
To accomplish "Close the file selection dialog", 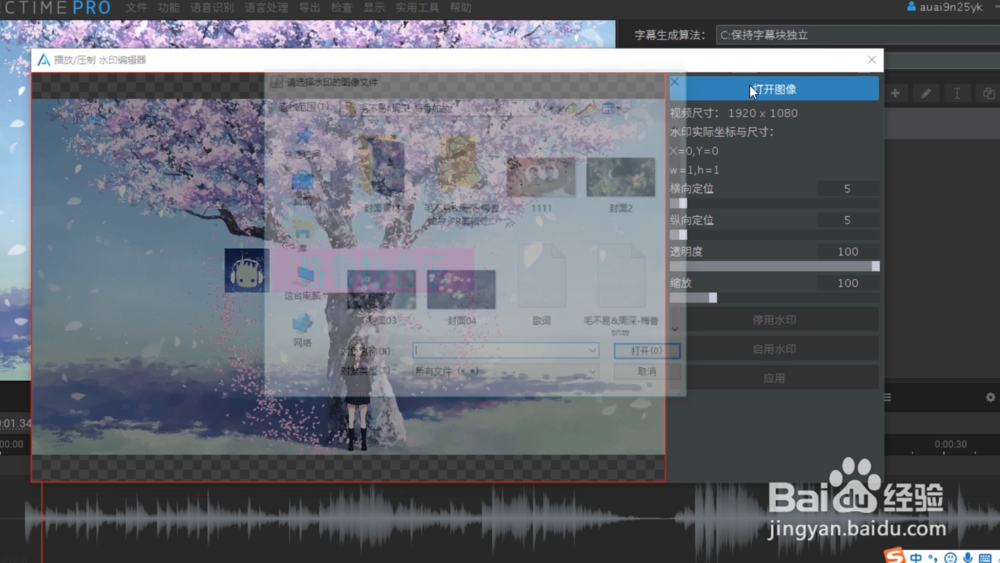I will click(675, 82).
